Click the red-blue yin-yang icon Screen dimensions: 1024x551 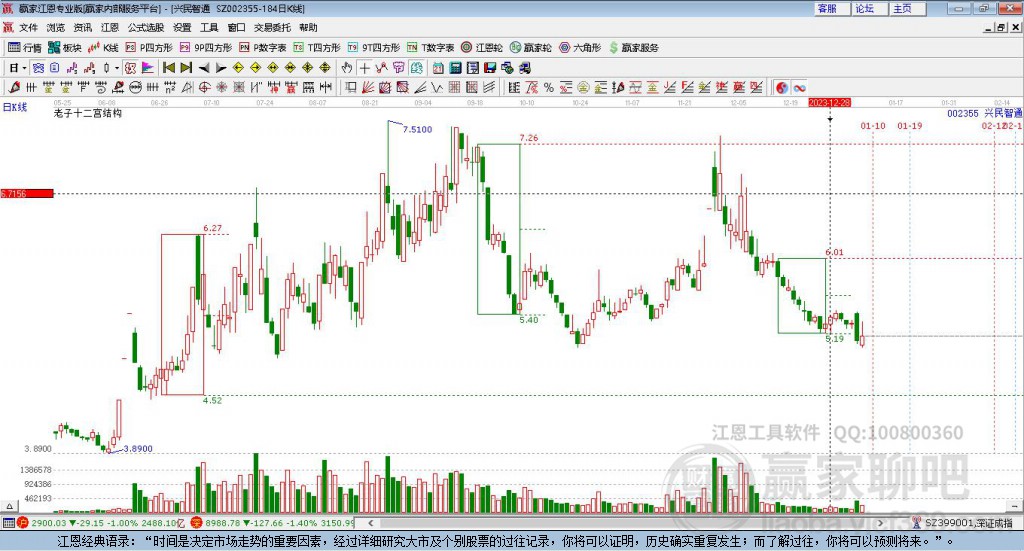click(782, 87)
